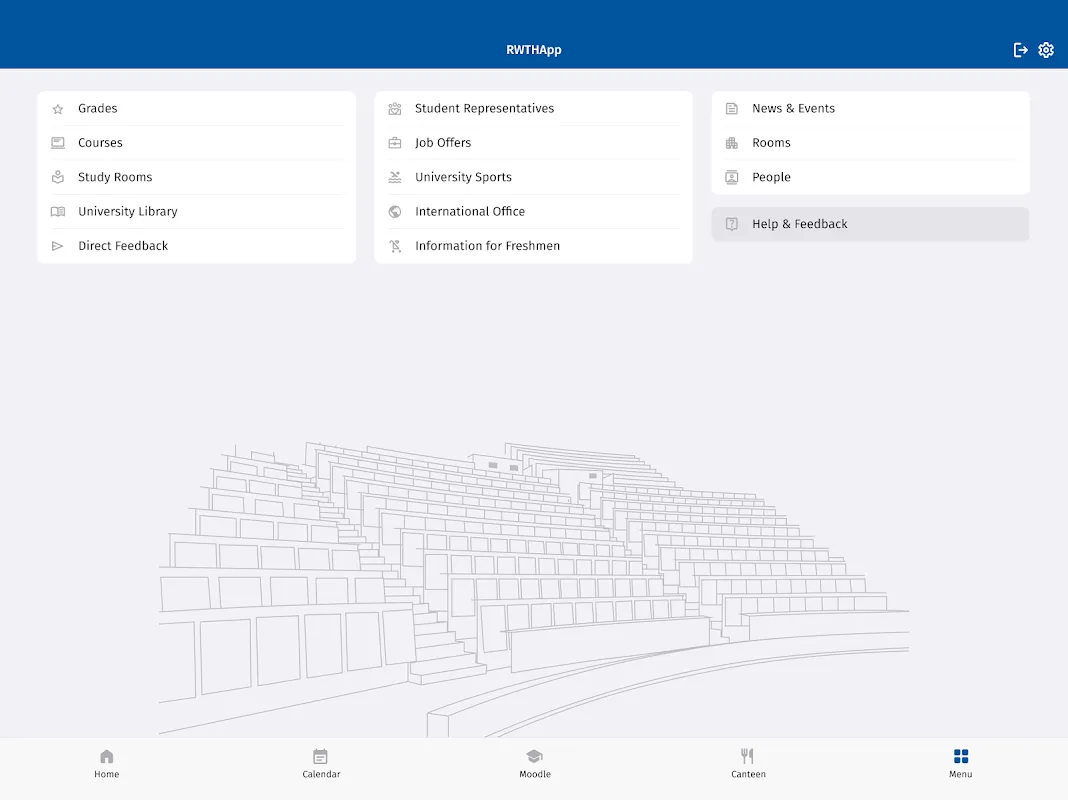The height and width of the screenshot is (800, 1068).
Task: Select the globe icon for International Office
Action: 395,212
